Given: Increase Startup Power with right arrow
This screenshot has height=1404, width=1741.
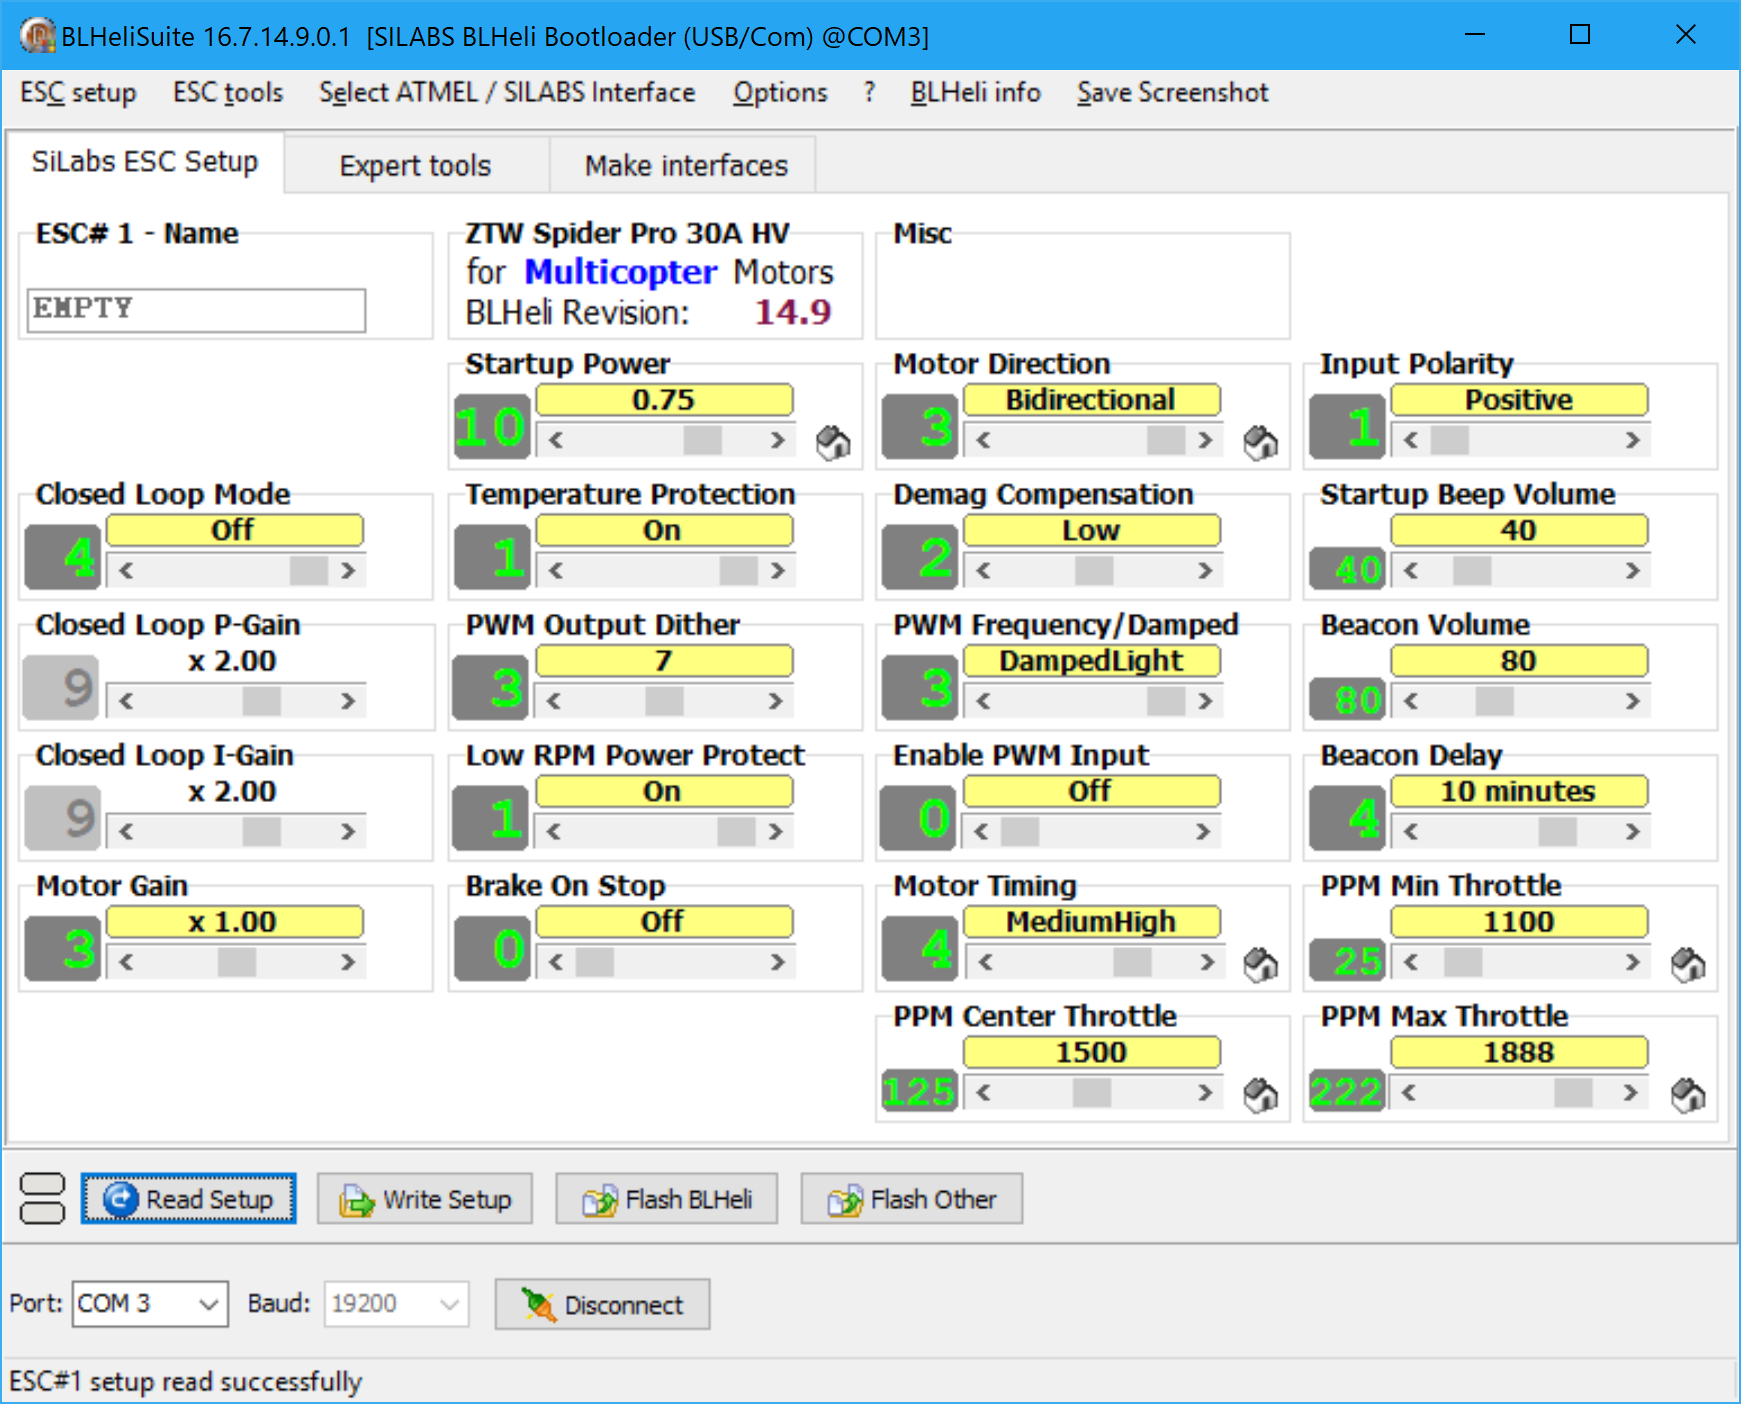Looking at the screenshot, I should point(777,440).
